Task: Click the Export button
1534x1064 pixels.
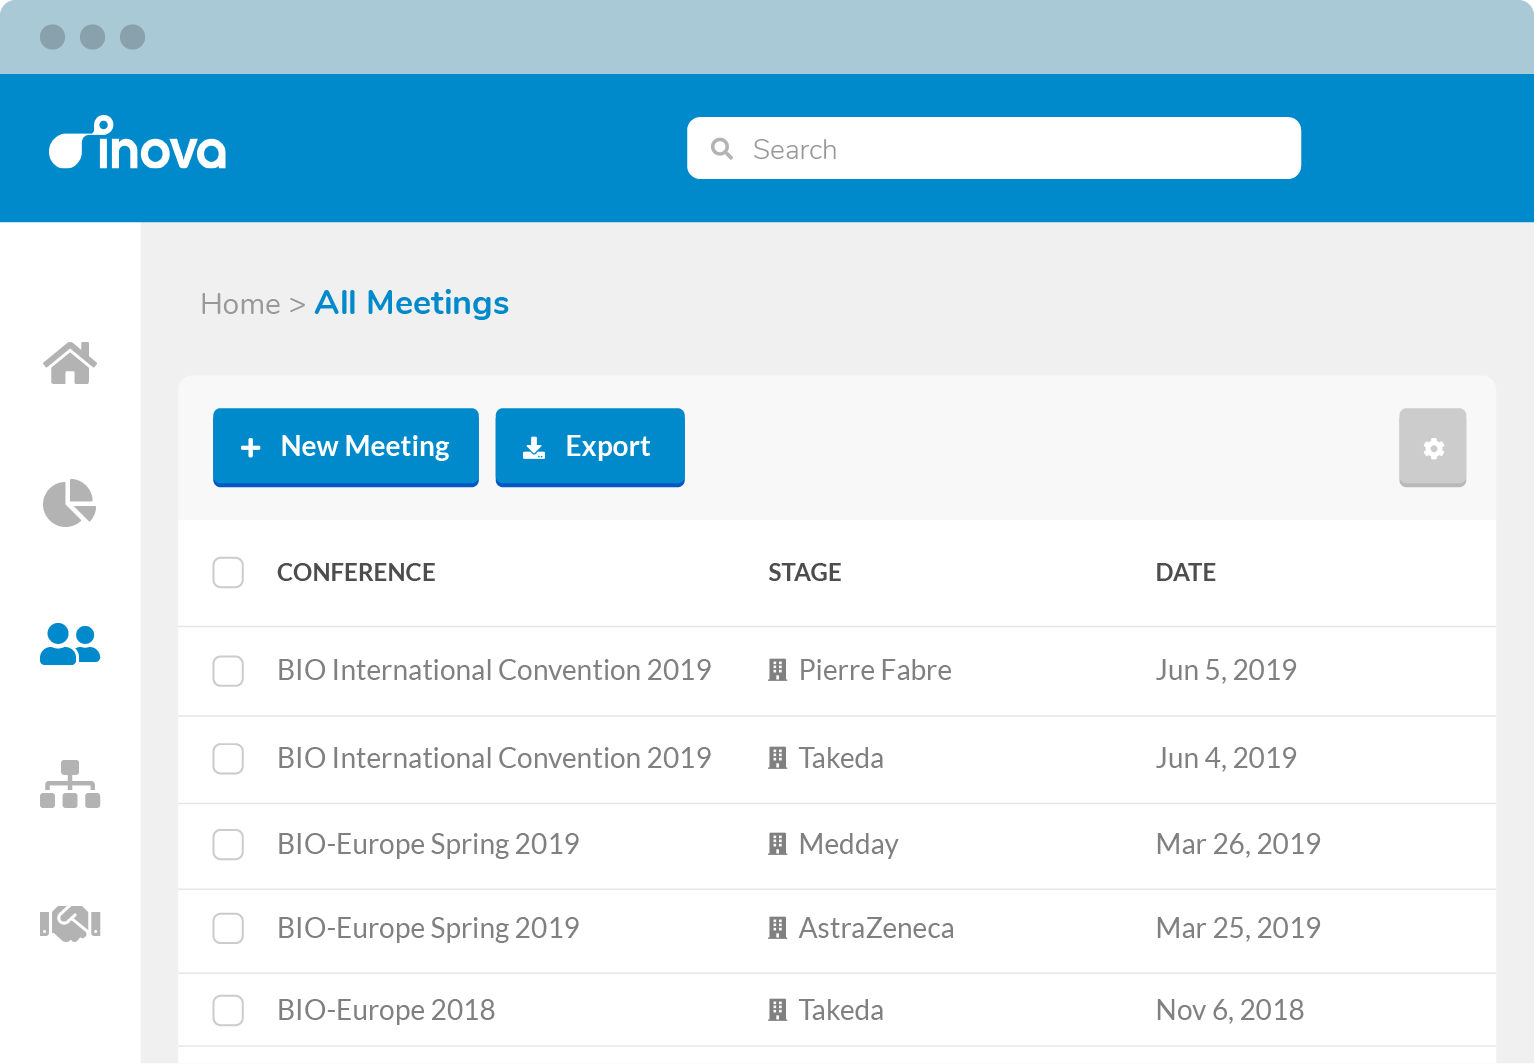Action: tap(590, 447)
